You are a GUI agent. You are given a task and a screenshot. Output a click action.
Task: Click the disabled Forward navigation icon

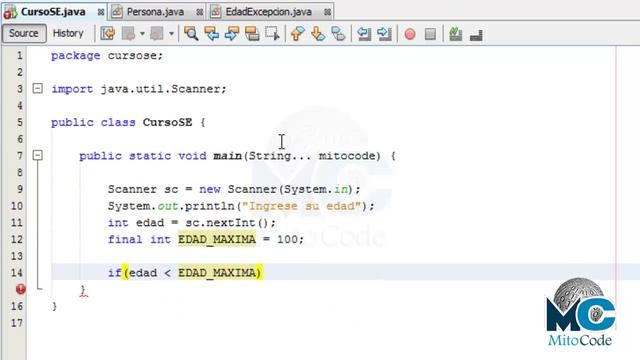click(157, 33)
